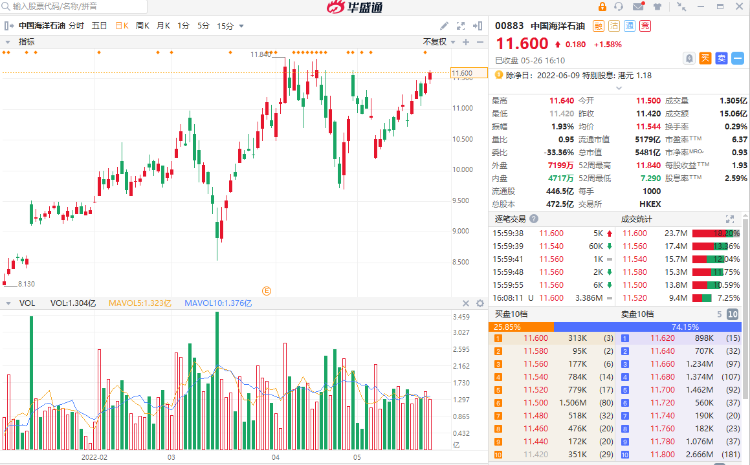Click ask price 11.800 in sell level 10
This screenshot has width=750, height=465.
point(662,454)
